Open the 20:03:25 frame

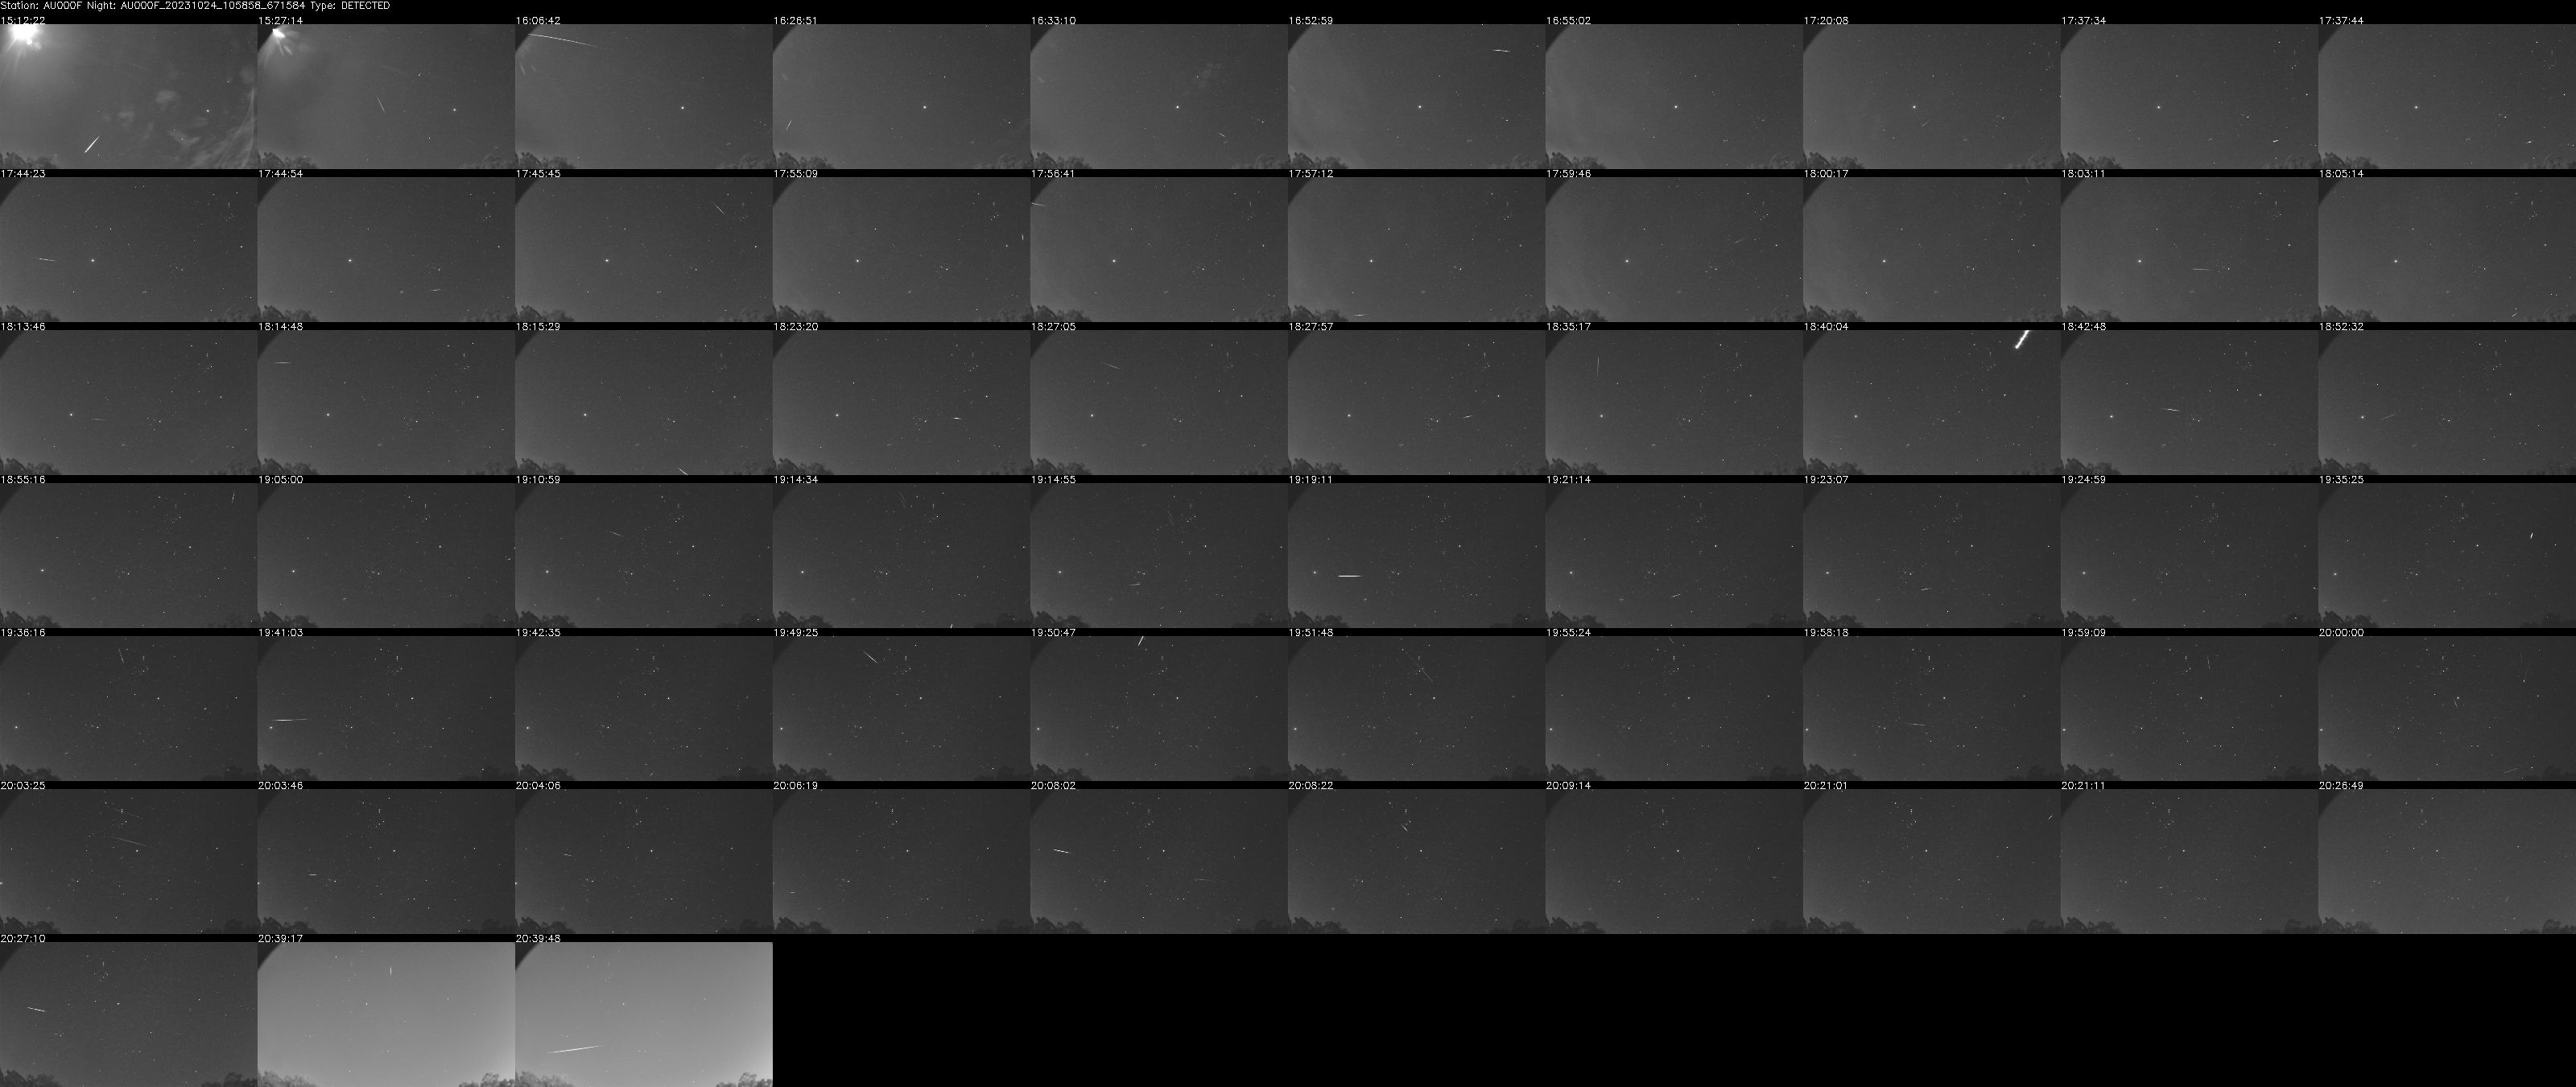point(128,861)
